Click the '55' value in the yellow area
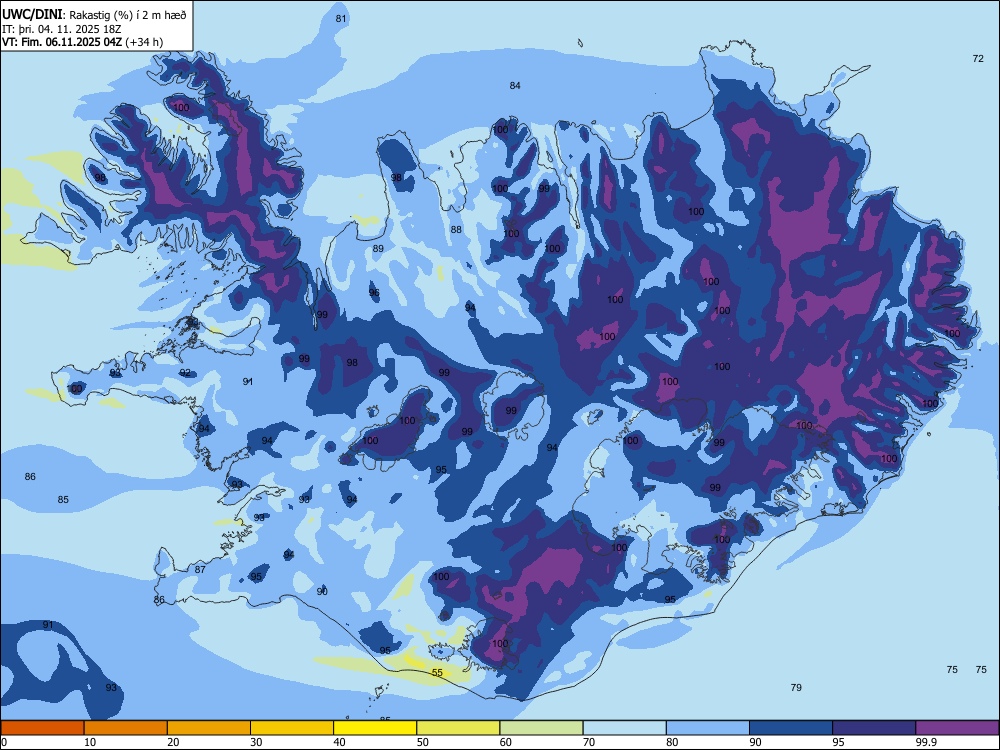This screenshot has width=1000, height=750. 437,673
